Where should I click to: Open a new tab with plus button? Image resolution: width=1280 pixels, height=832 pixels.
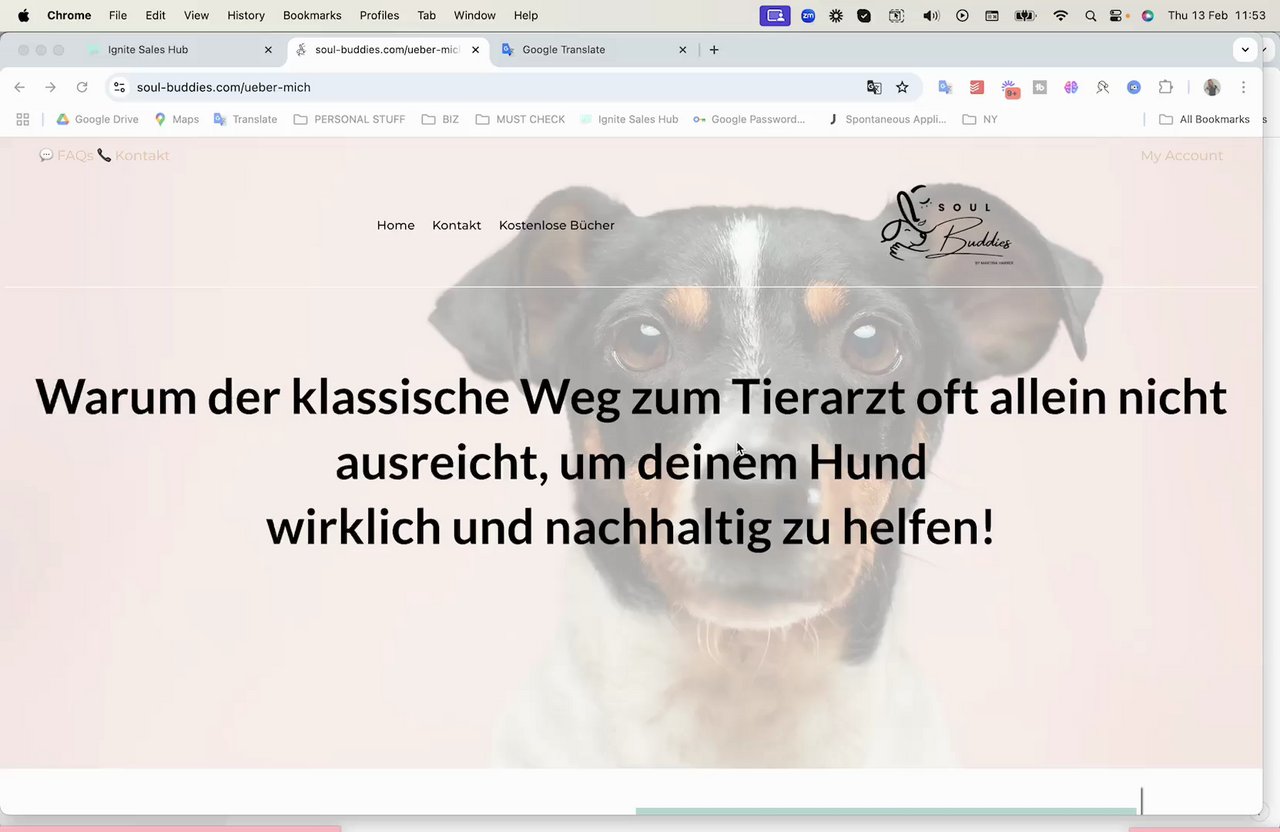click(x=714, y=49)
